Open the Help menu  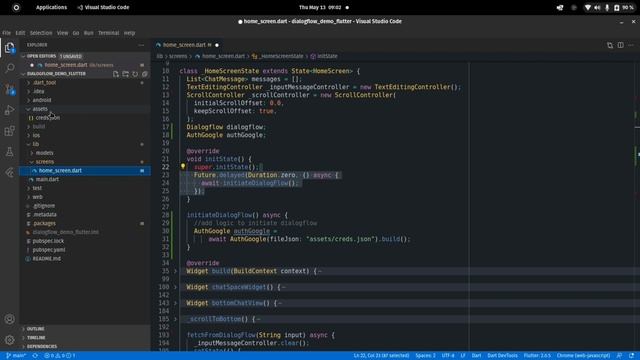tap(129, 33)
